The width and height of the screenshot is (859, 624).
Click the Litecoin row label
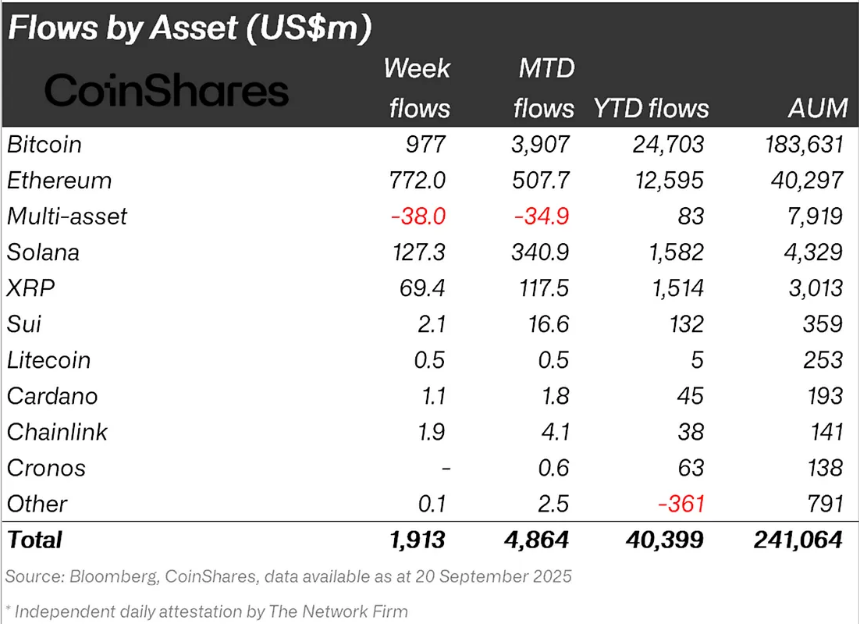click(48, 360)
